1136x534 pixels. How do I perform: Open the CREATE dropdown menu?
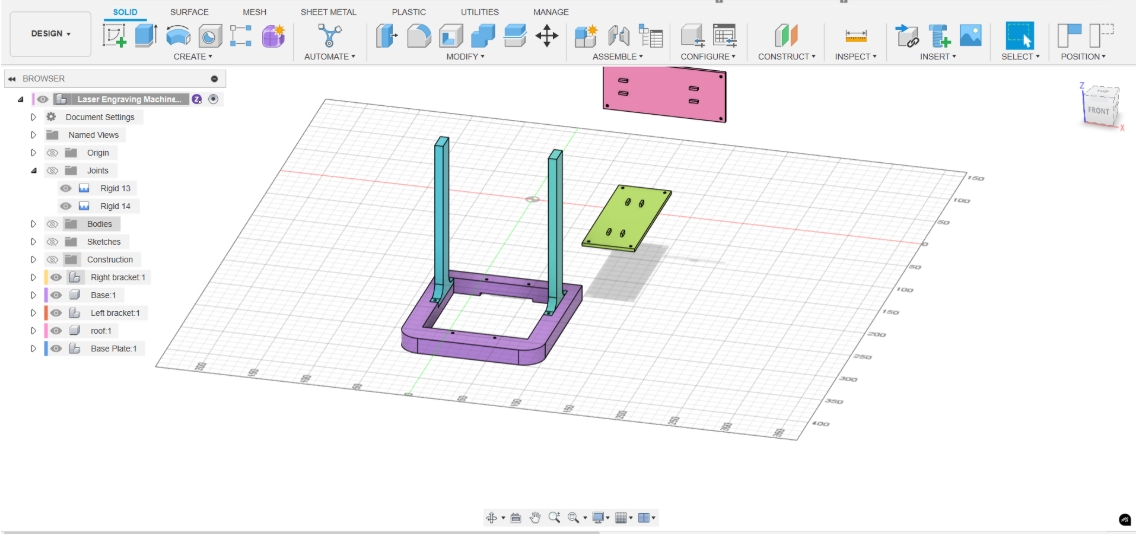[x=193, y=57]
